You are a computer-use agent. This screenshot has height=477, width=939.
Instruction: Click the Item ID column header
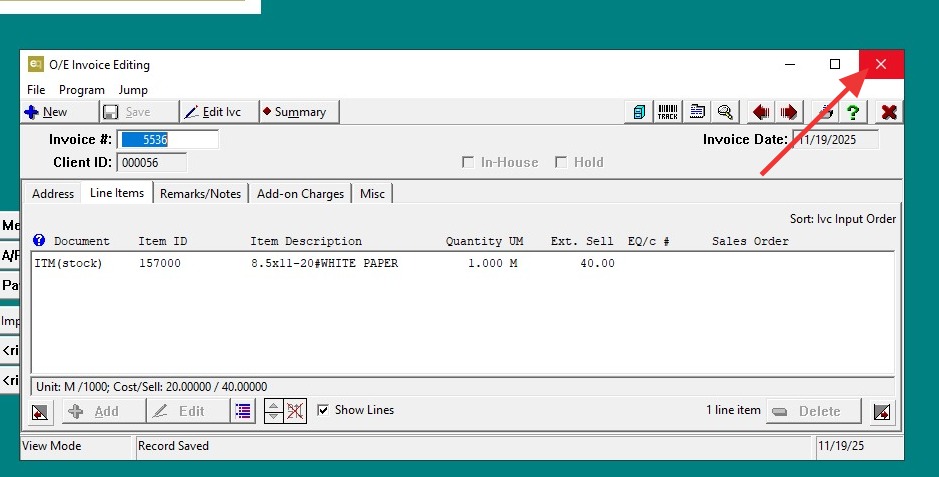pyautogui.click(x=162, y=241)
